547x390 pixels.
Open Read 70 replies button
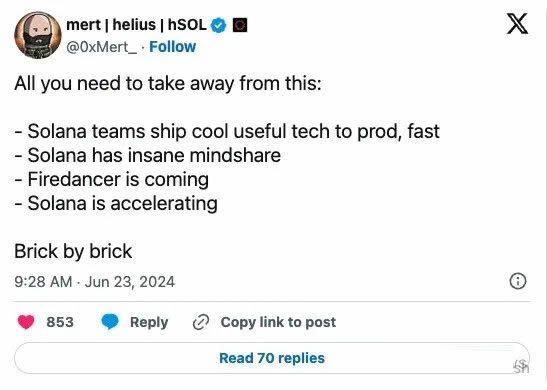(272, 358)
